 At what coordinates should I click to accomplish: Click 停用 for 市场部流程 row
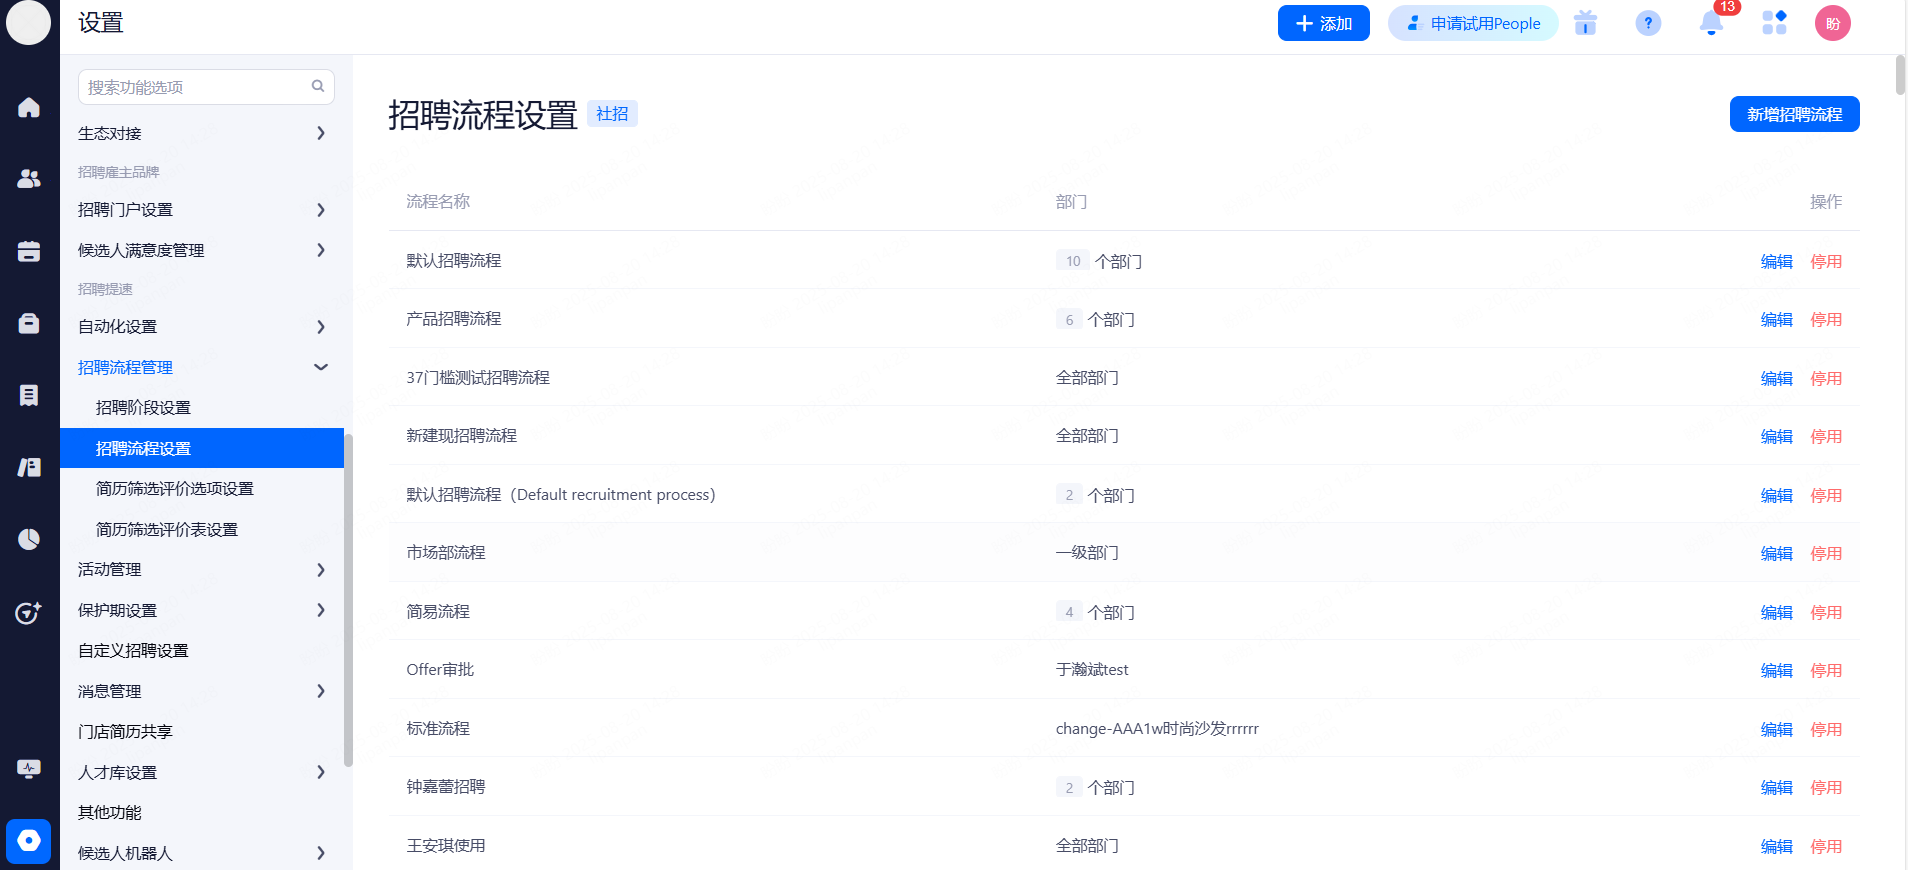coord(1826,554)
